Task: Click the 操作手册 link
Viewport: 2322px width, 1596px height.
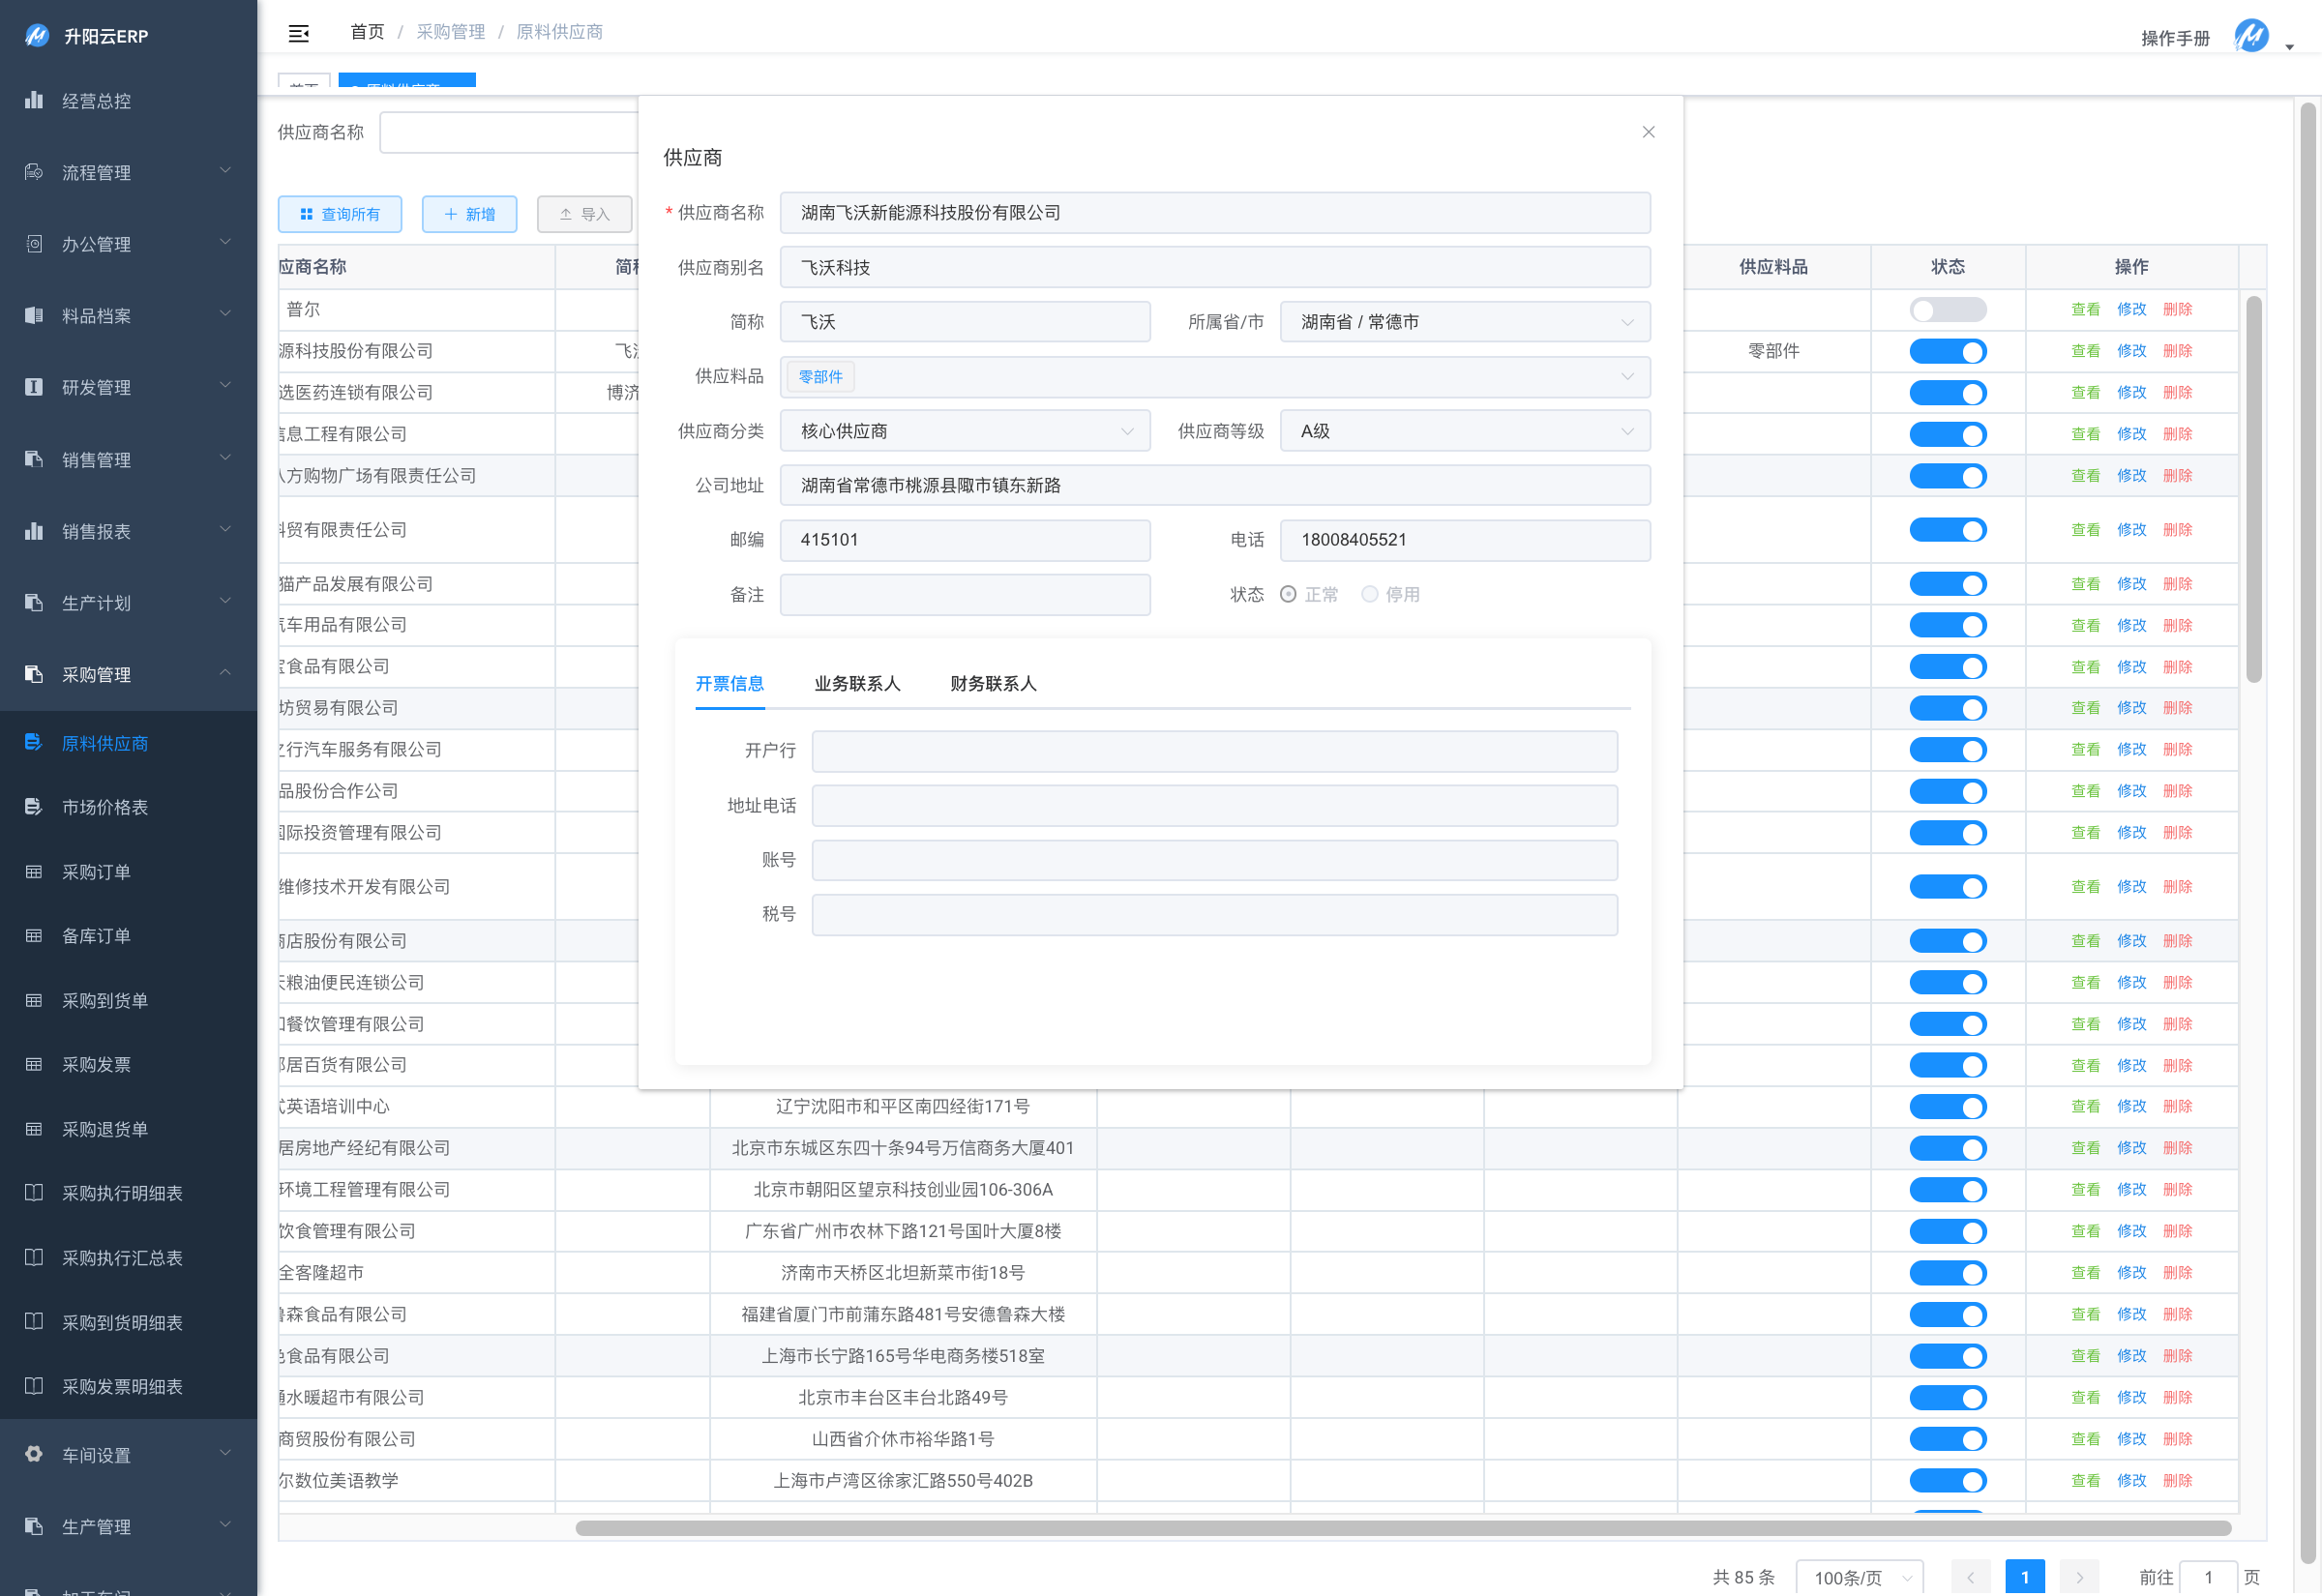Action: (x=2174, y=38)
